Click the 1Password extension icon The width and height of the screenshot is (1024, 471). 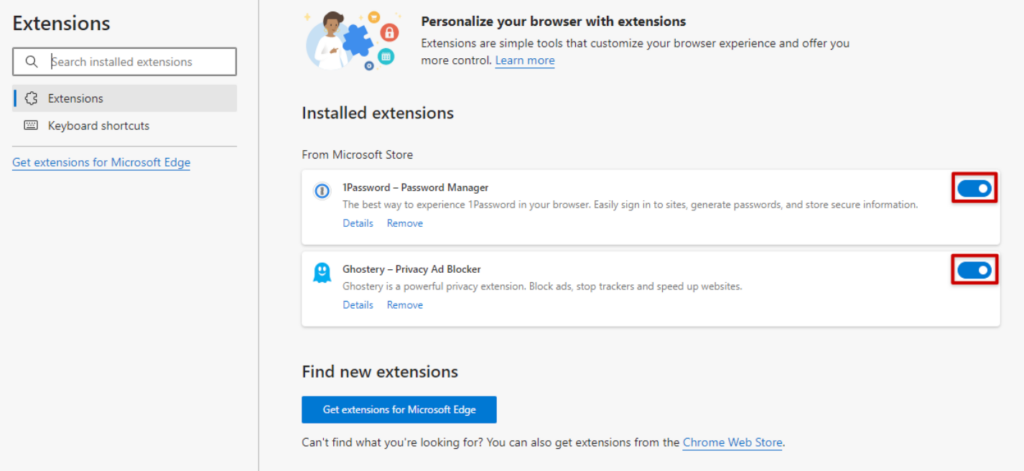coord(322,190)
